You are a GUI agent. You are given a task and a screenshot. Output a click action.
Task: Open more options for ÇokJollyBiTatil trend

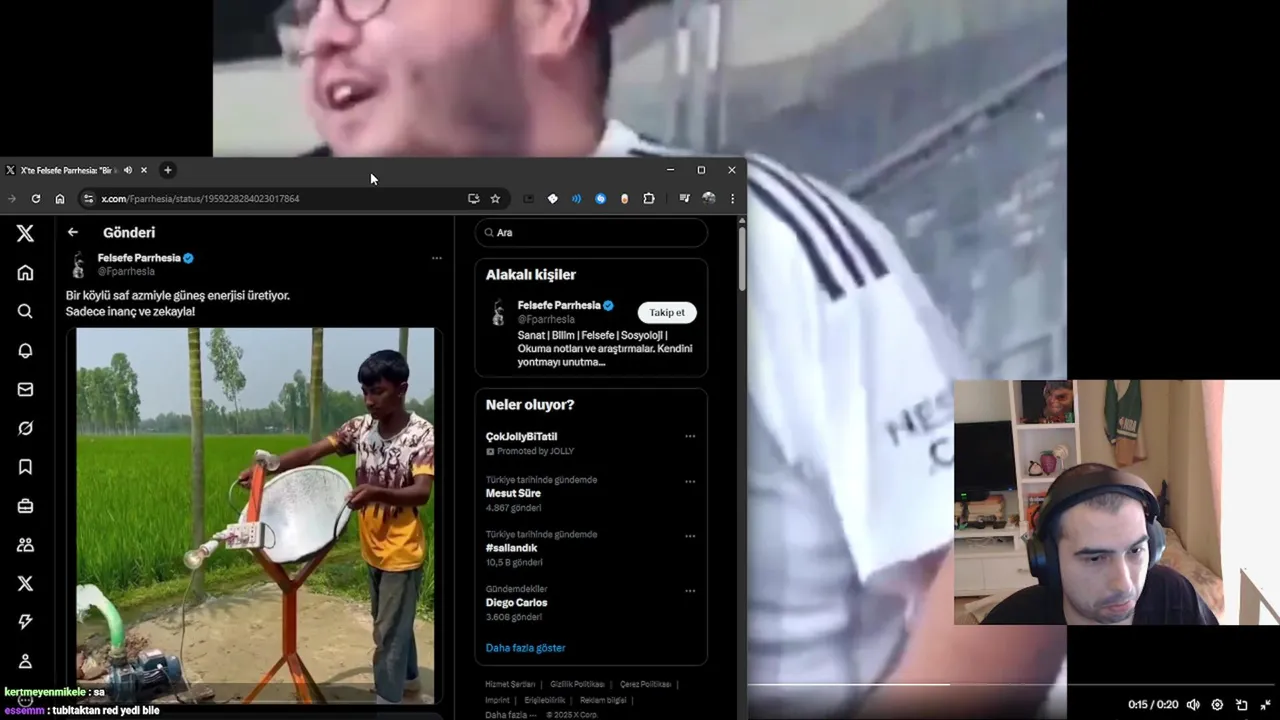click(690, 436)
